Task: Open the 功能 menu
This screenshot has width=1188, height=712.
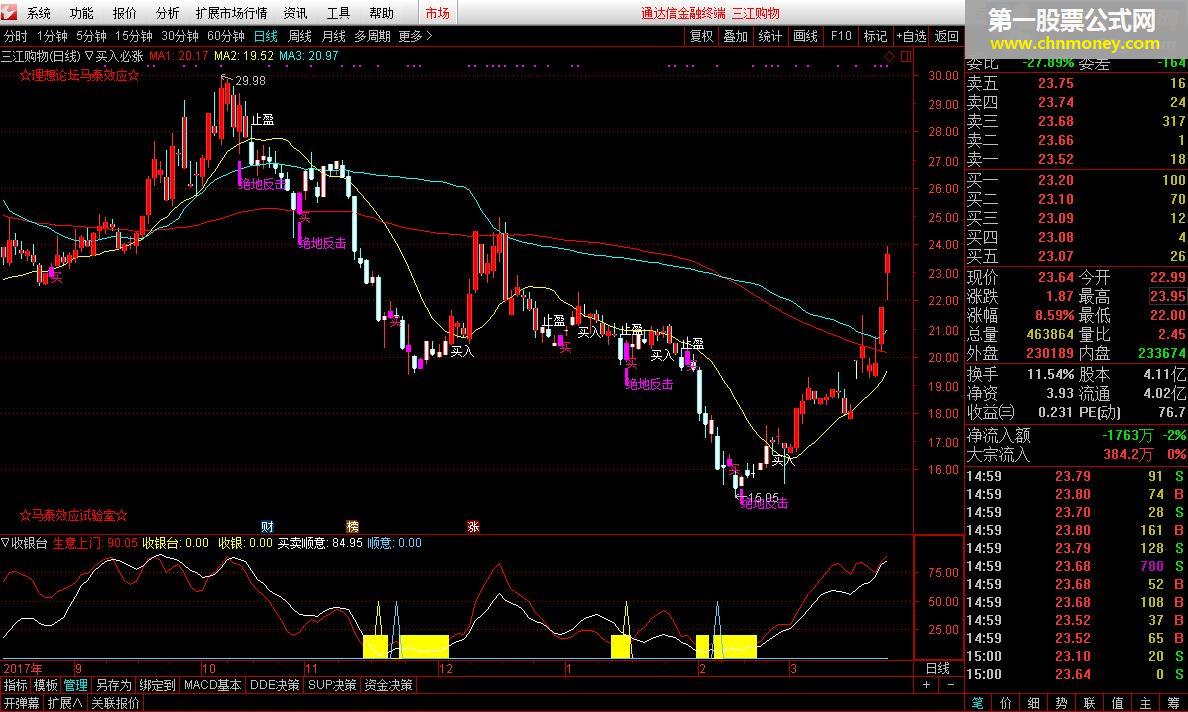Action: pyautogui.click(x=82, y=13)
